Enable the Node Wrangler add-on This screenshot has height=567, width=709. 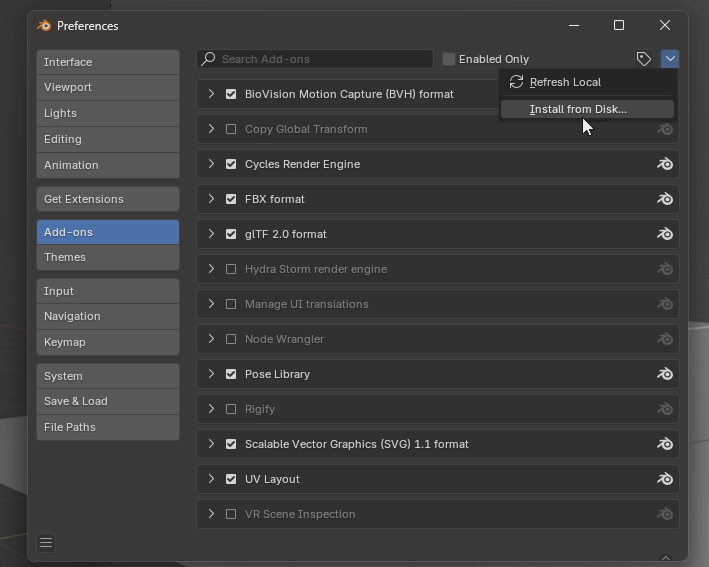231,339
